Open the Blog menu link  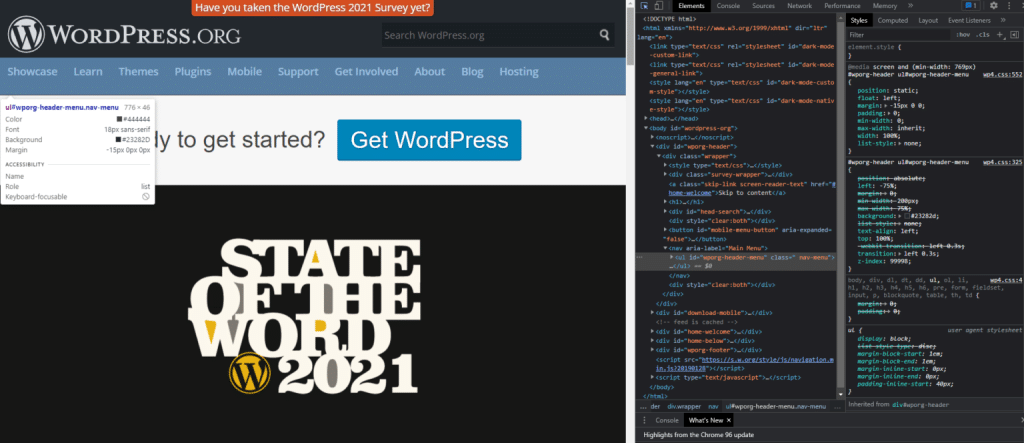coord(472,72)
